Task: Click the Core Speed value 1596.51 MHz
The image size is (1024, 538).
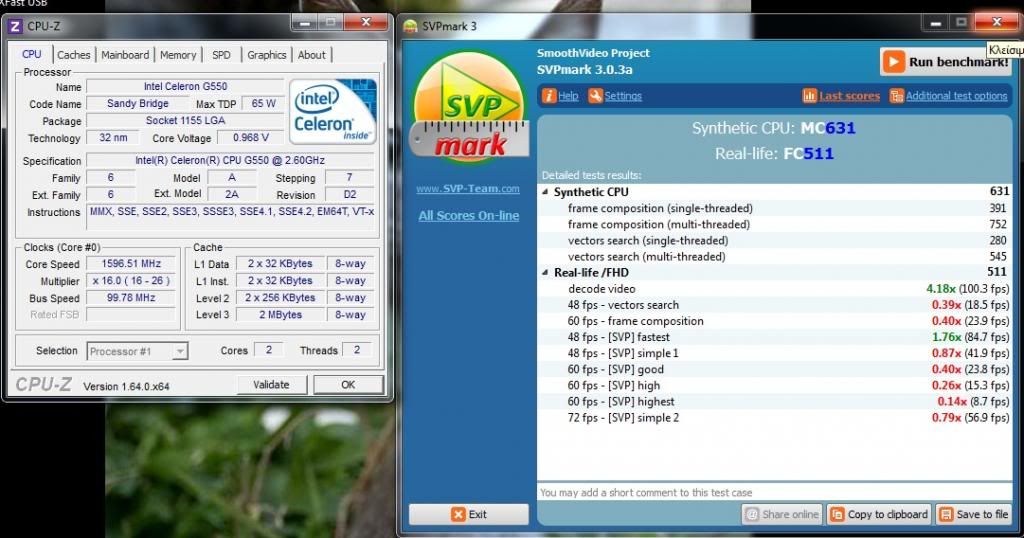Action: (x=131, y=264)
